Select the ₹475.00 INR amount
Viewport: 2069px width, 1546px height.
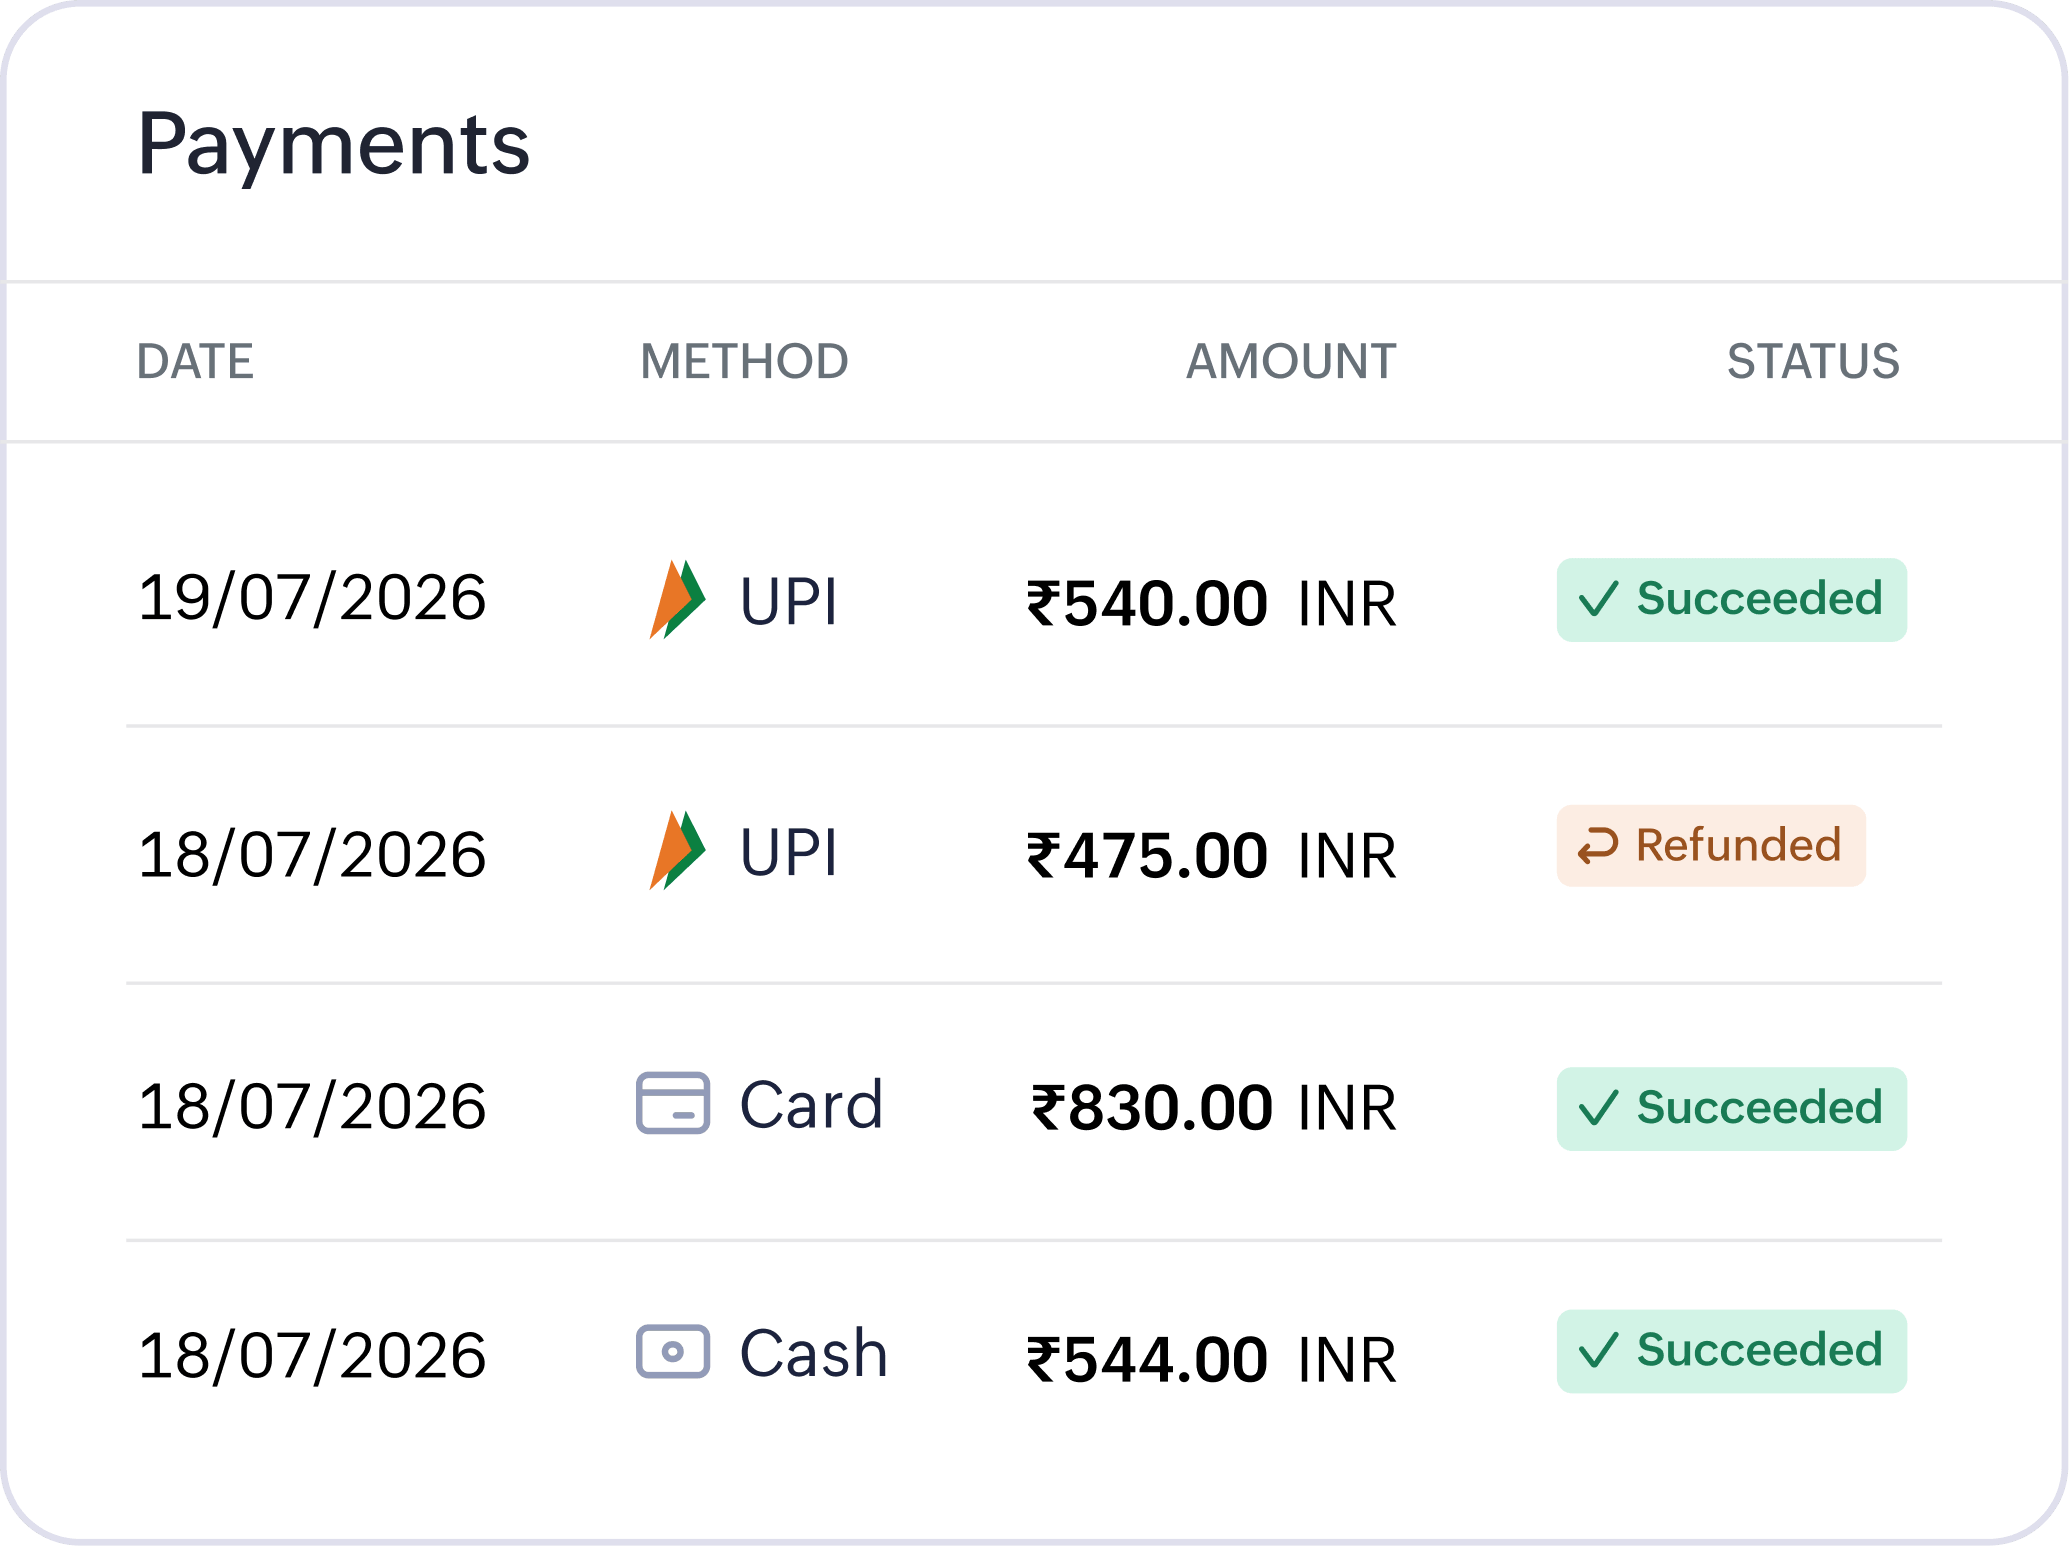[1211, 856]
